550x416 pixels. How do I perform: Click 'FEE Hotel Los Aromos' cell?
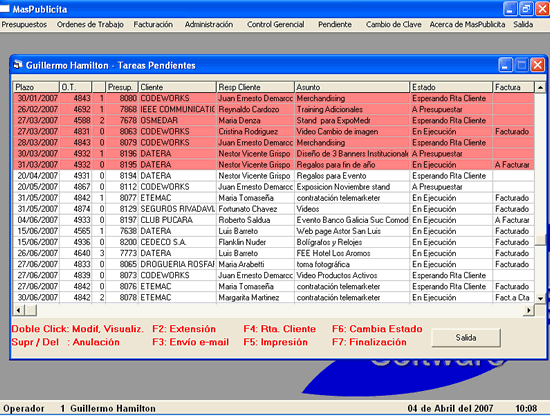point(352,253)
